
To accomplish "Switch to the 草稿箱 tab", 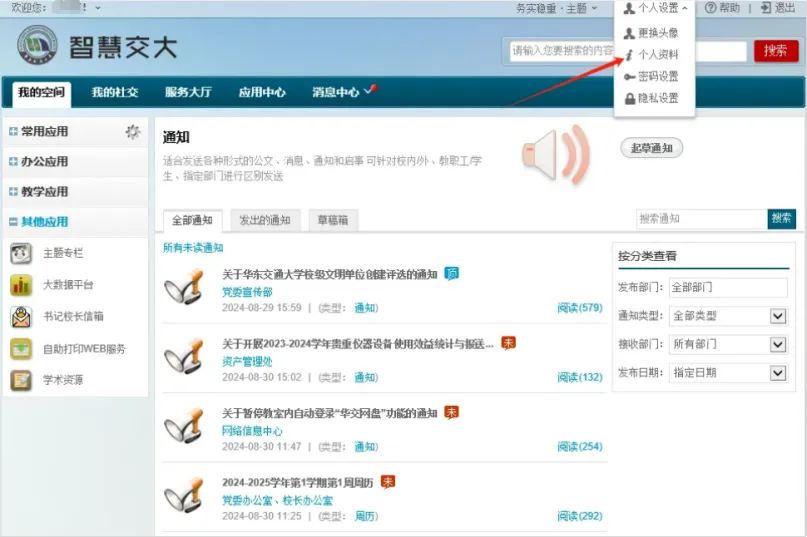I will pyautogui.click(x=333, y=220).
